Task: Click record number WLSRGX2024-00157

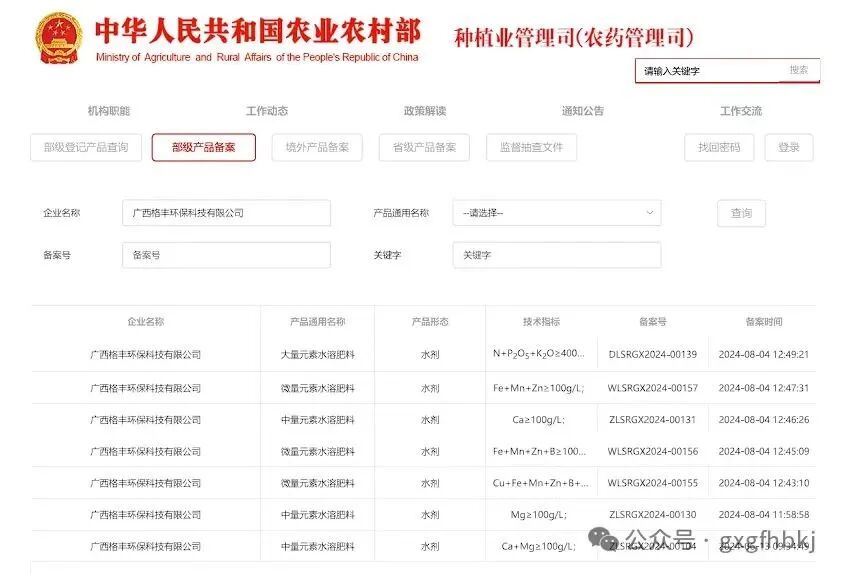Action: (x=652, y=388)
